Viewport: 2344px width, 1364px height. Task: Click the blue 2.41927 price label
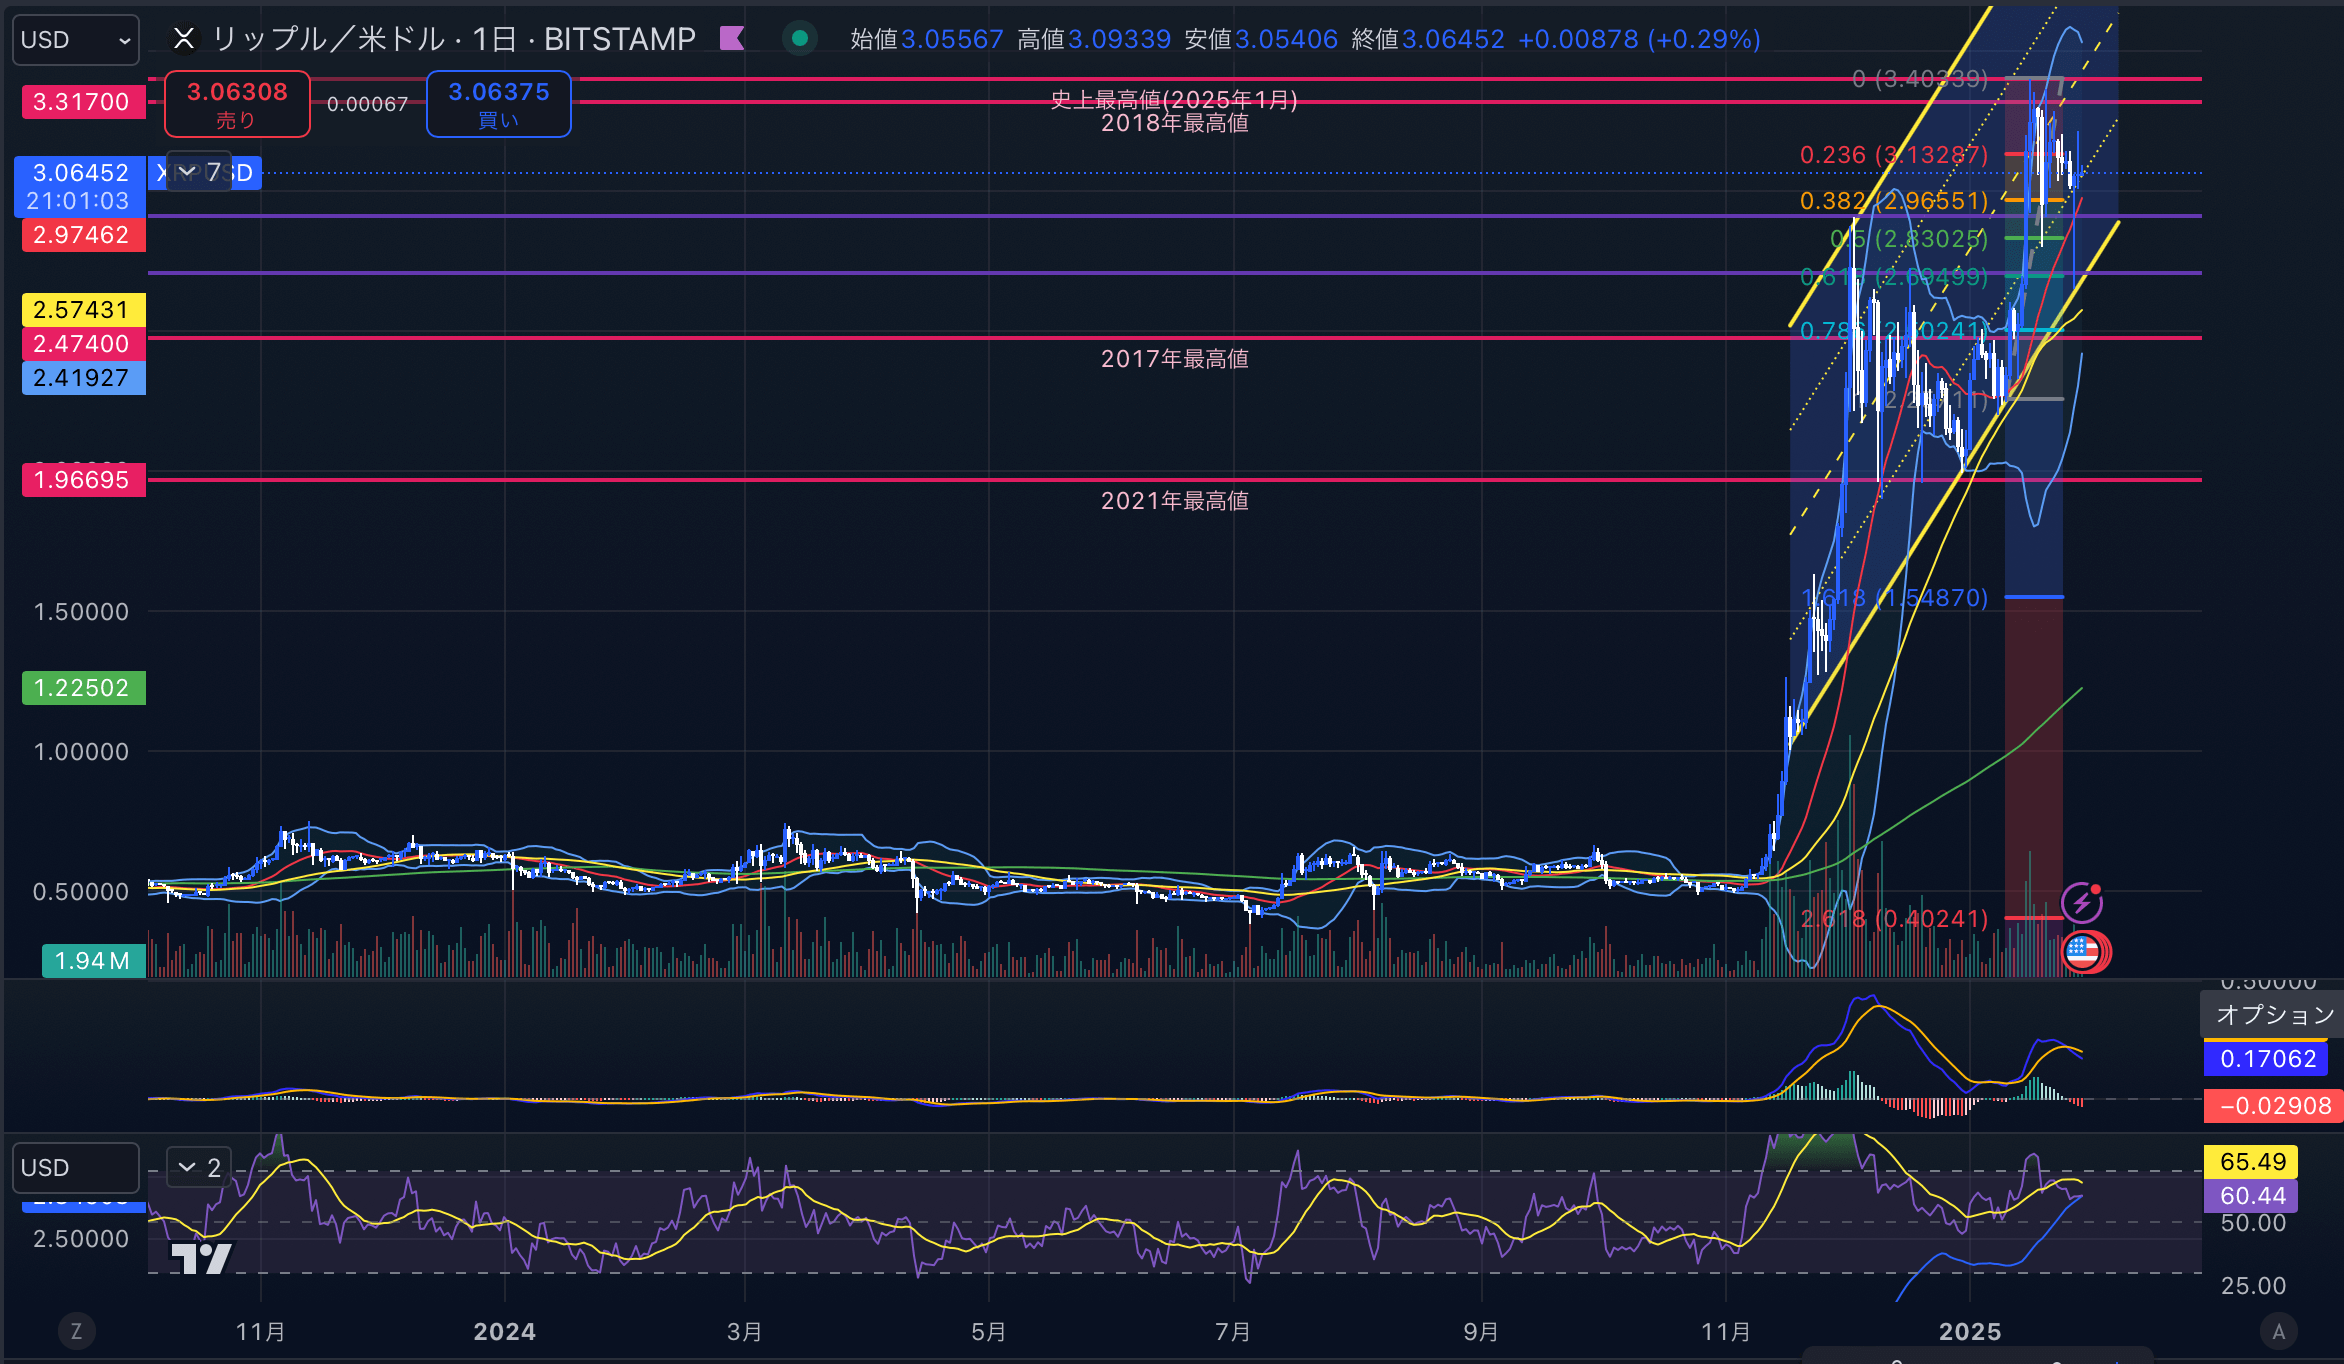83,378
